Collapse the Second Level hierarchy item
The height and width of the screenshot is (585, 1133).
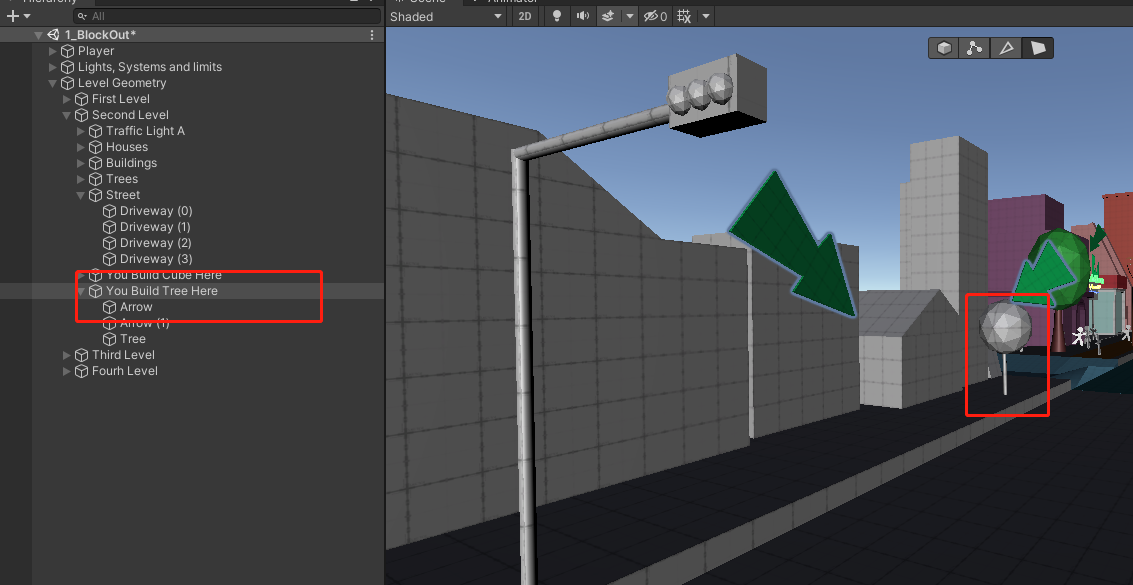click(66, 114)
